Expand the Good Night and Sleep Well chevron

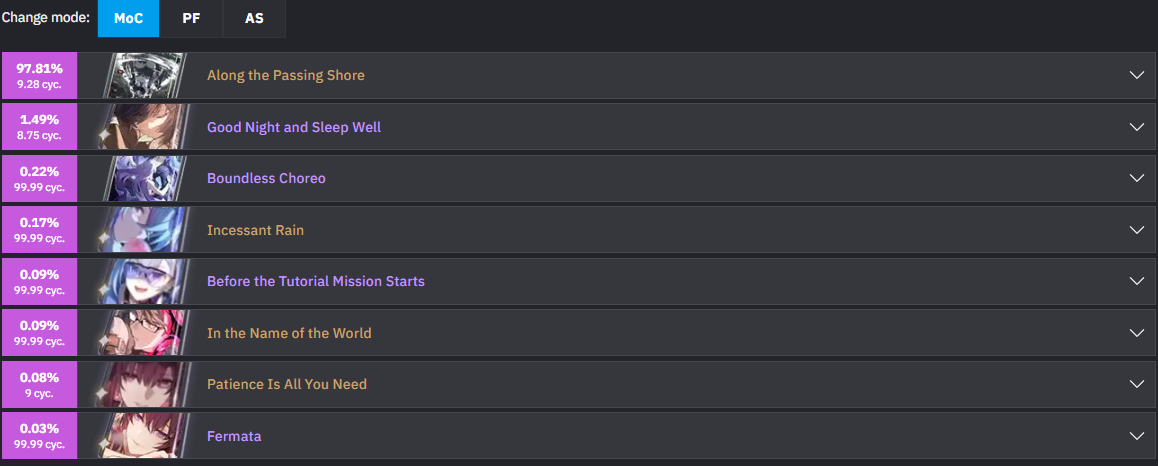click(x=1137, y=127)
